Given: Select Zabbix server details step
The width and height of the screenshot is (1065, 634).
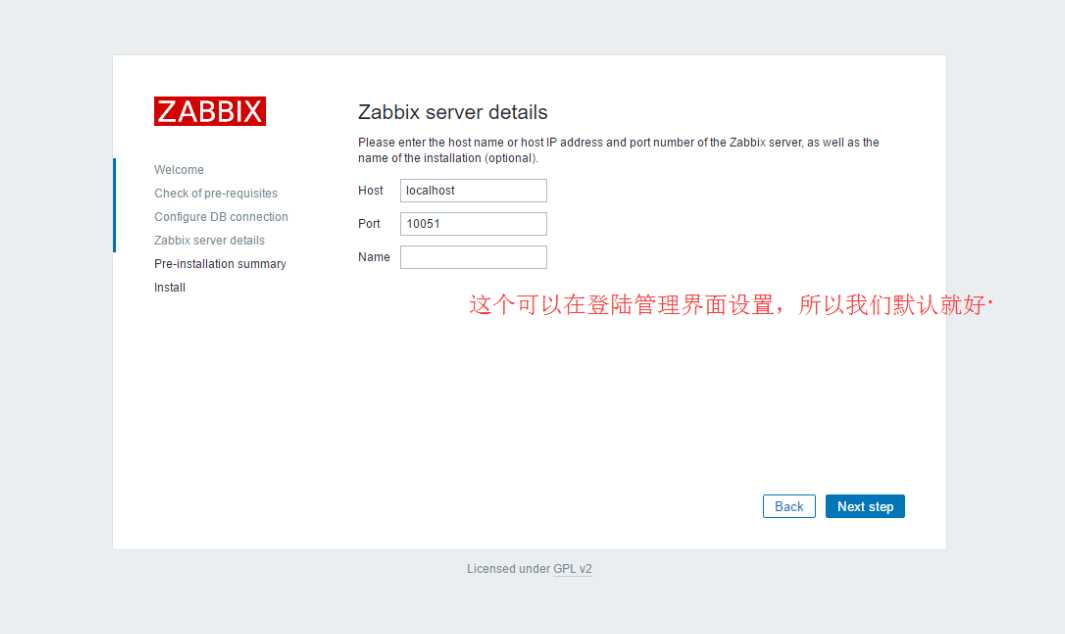Looking at the screenshot, I should [209, 241].
